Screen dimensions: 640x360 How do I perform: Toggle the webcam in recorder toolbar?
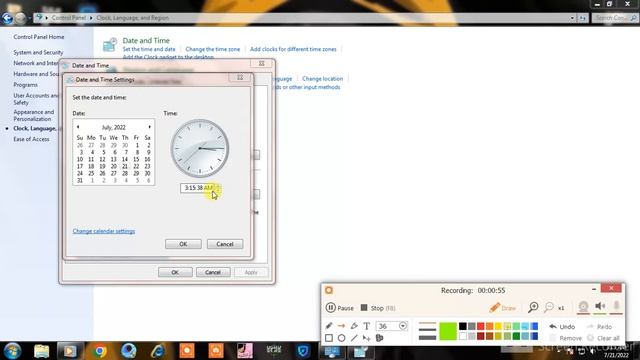pyautogui.click(x=583, y=307)
